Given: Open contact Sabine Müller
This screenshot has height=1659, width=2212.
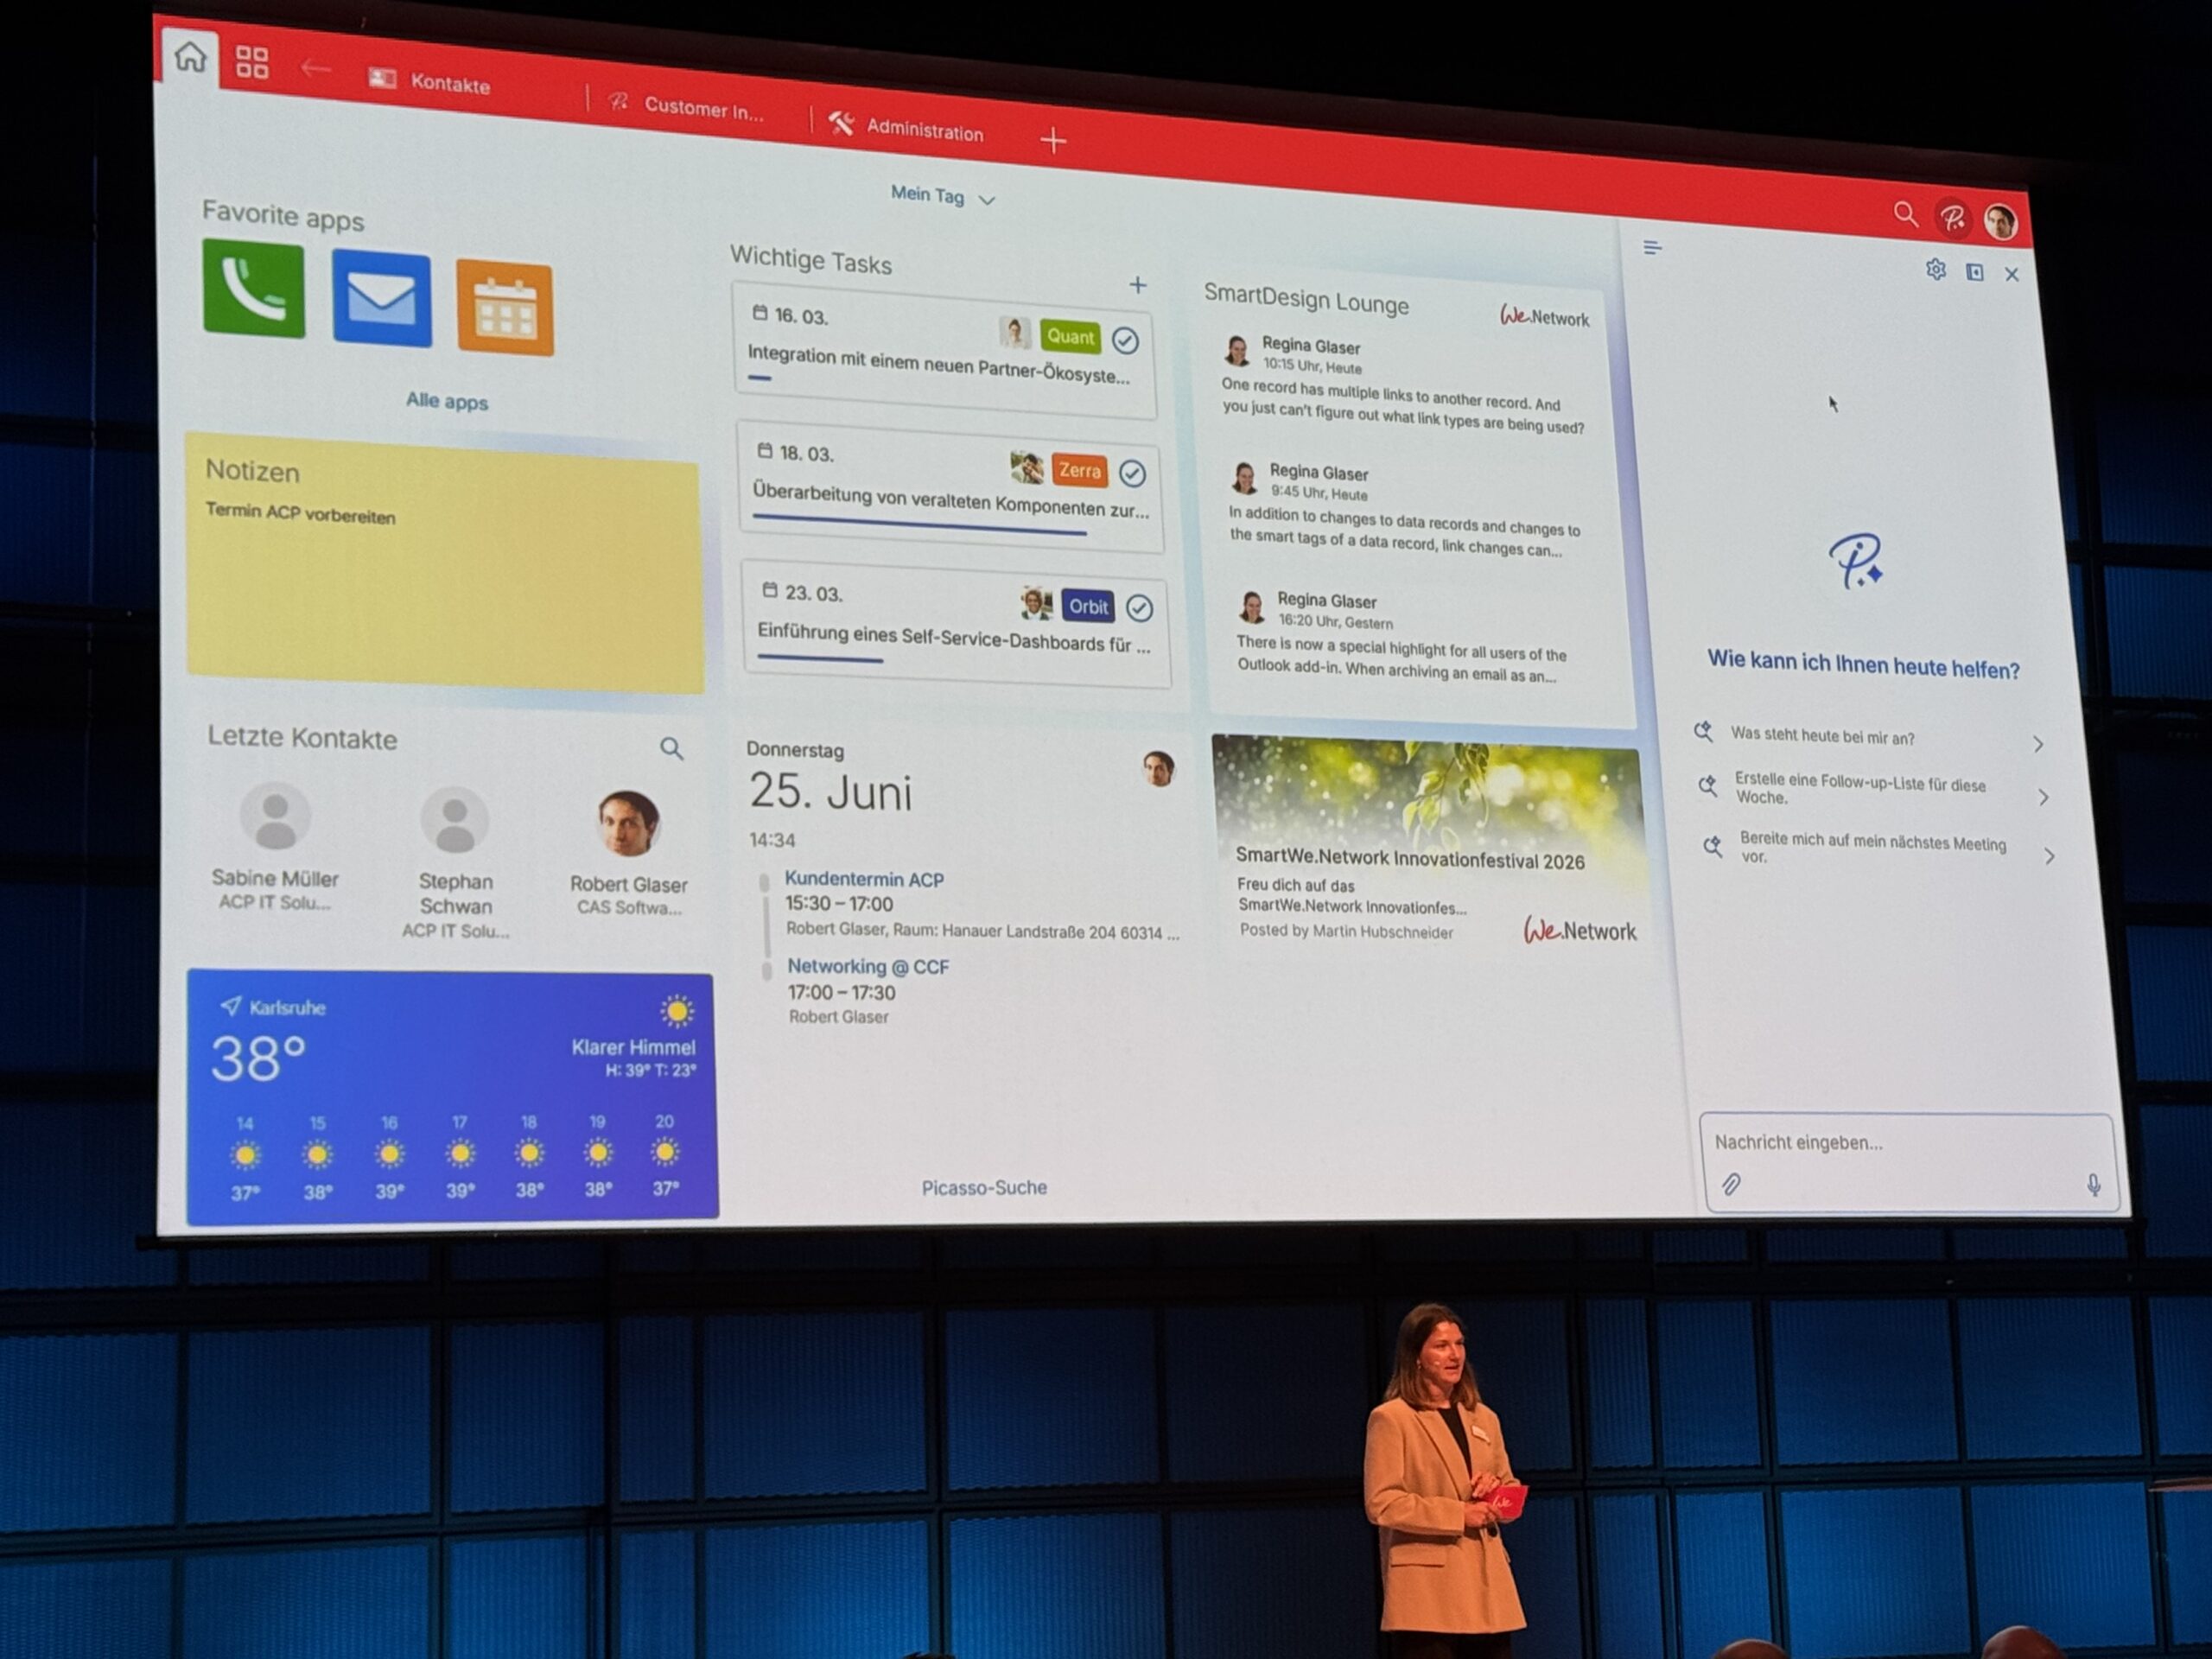Looking at the screenshot, I should pos(275,847).
